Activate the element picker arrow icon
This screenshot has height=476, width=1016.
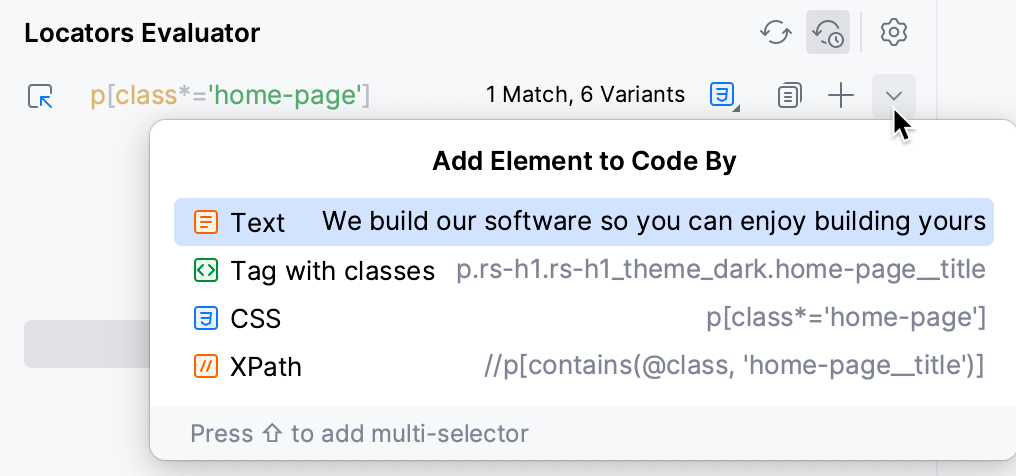[40, 96]
